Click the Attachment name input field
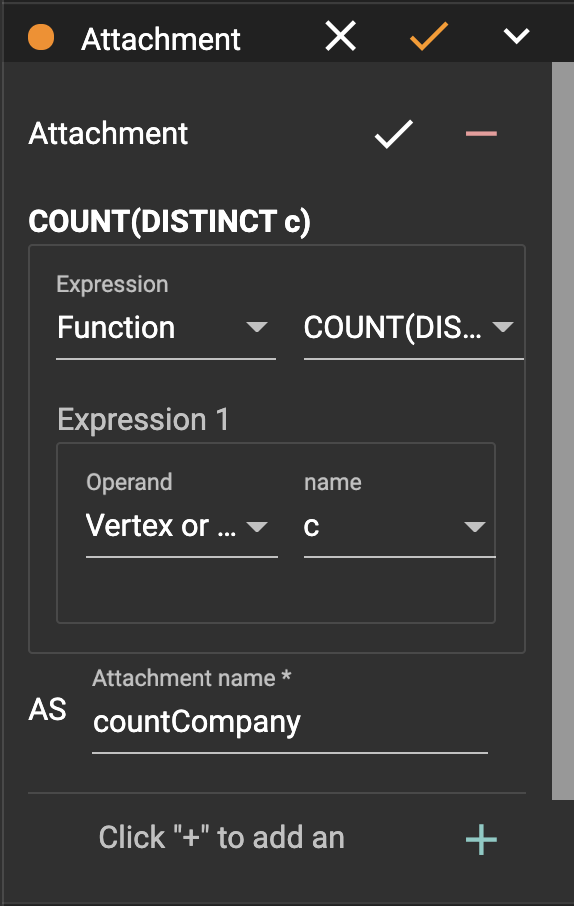The image size is (574, 906). [290, 722]
